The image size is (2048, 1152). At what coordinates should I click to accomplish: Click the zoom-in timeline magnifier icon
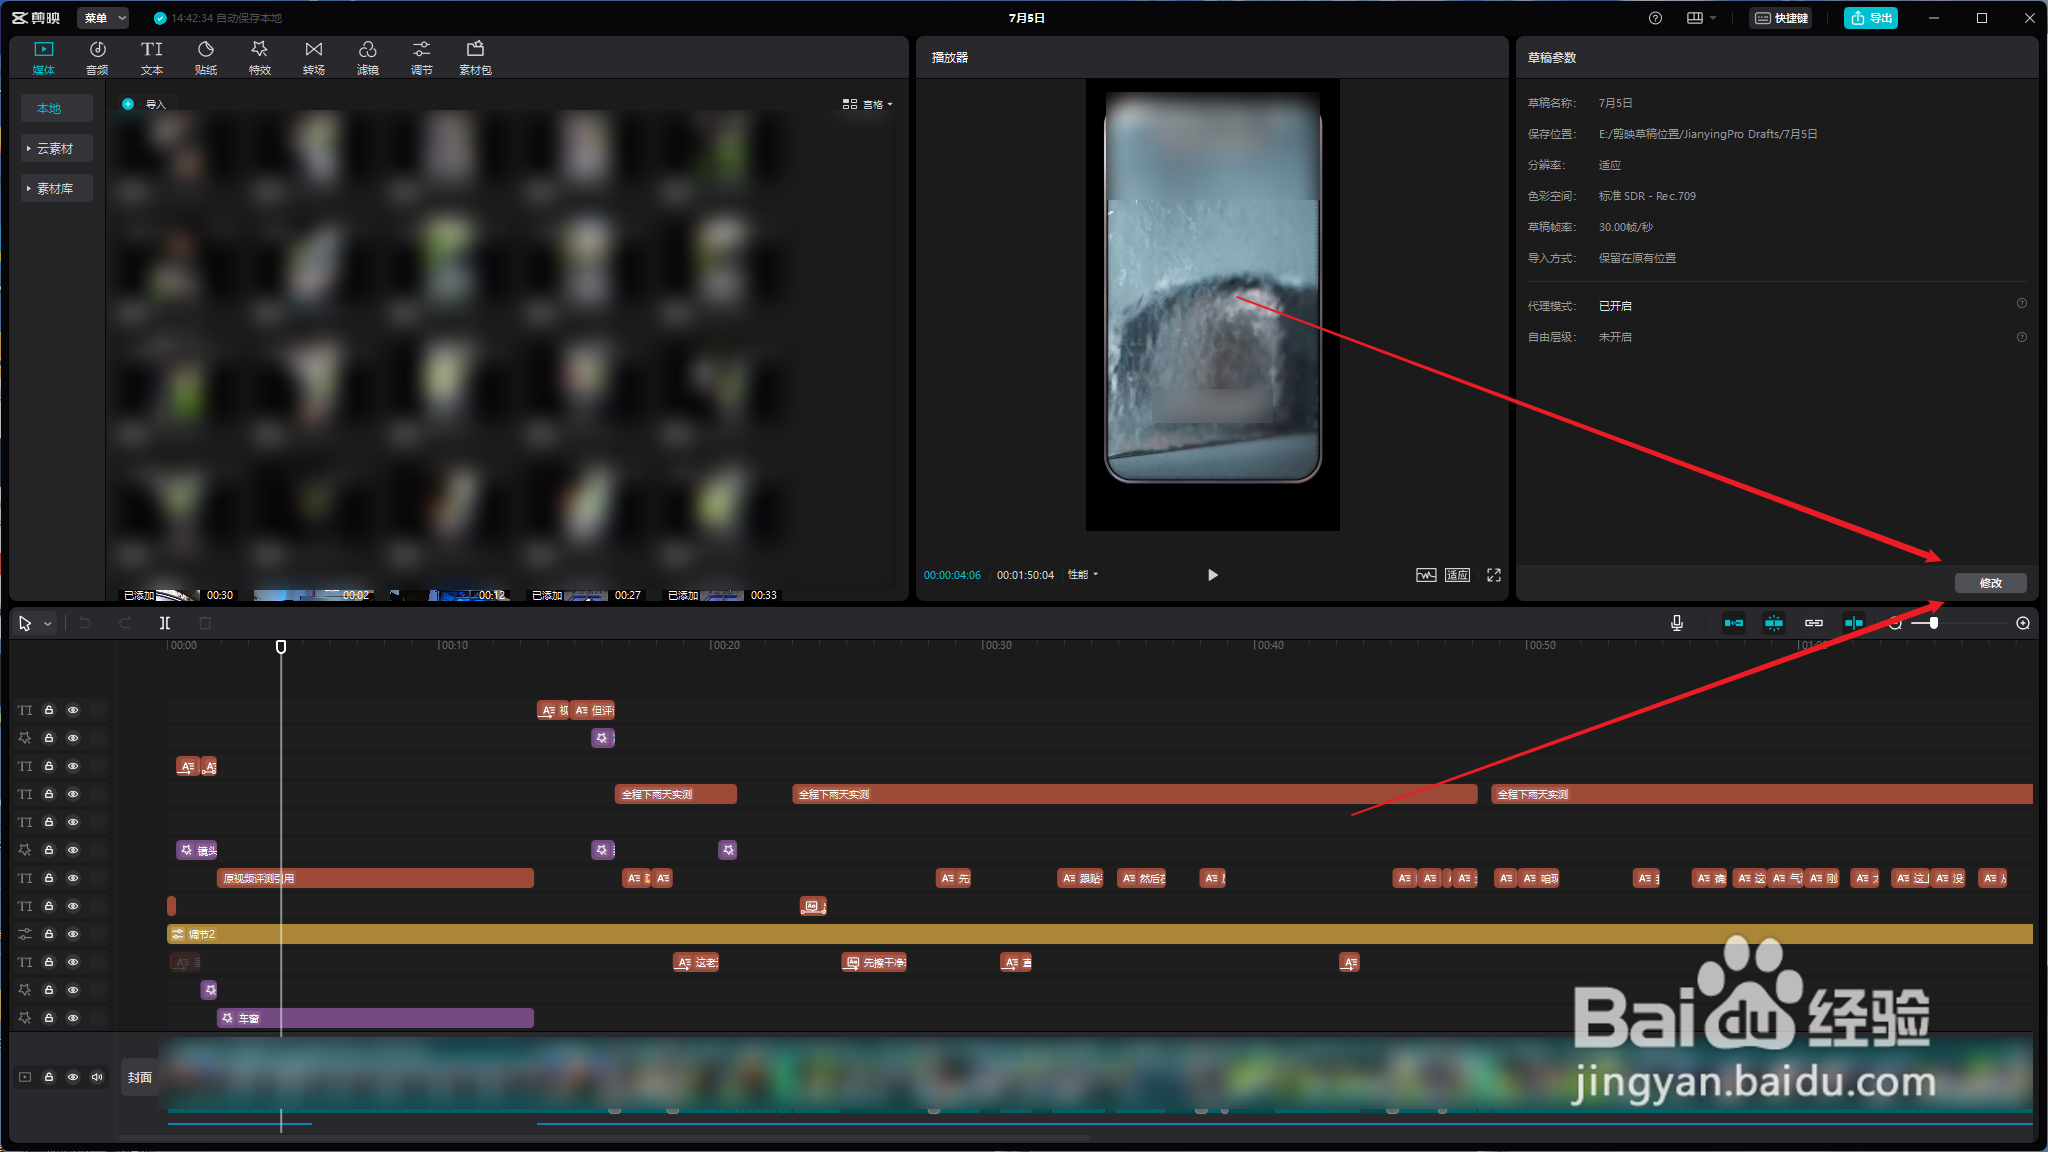pyautogui.click(x=2023, y=623)
